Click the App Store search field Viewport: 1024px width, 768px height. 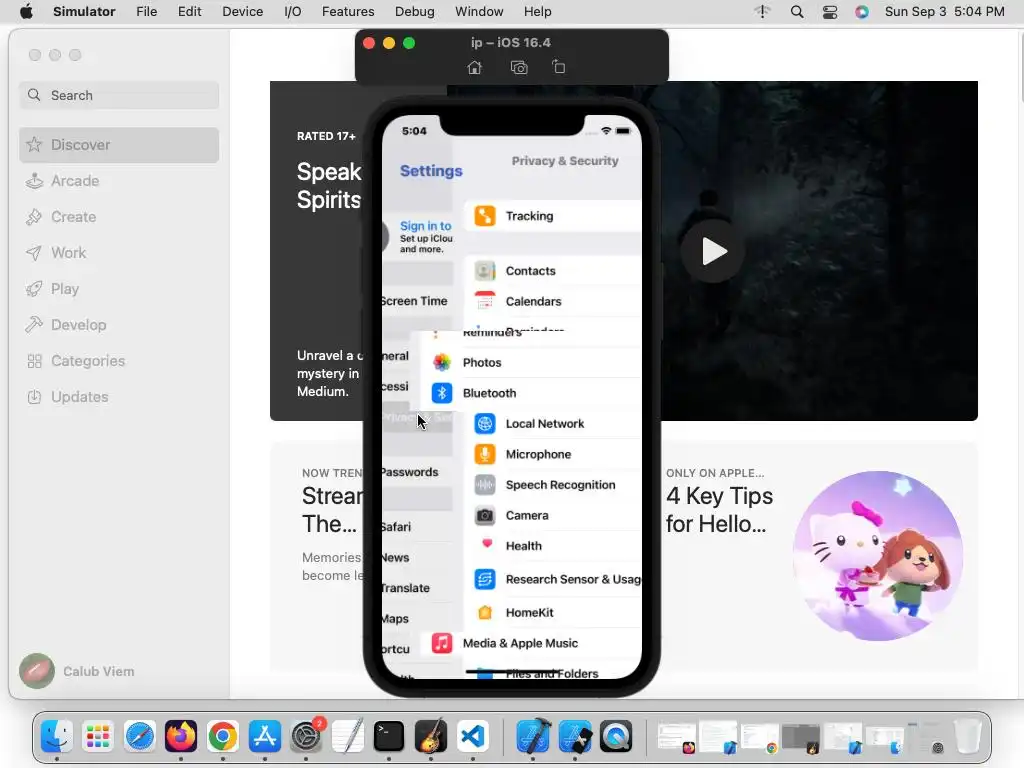(119, 95)
